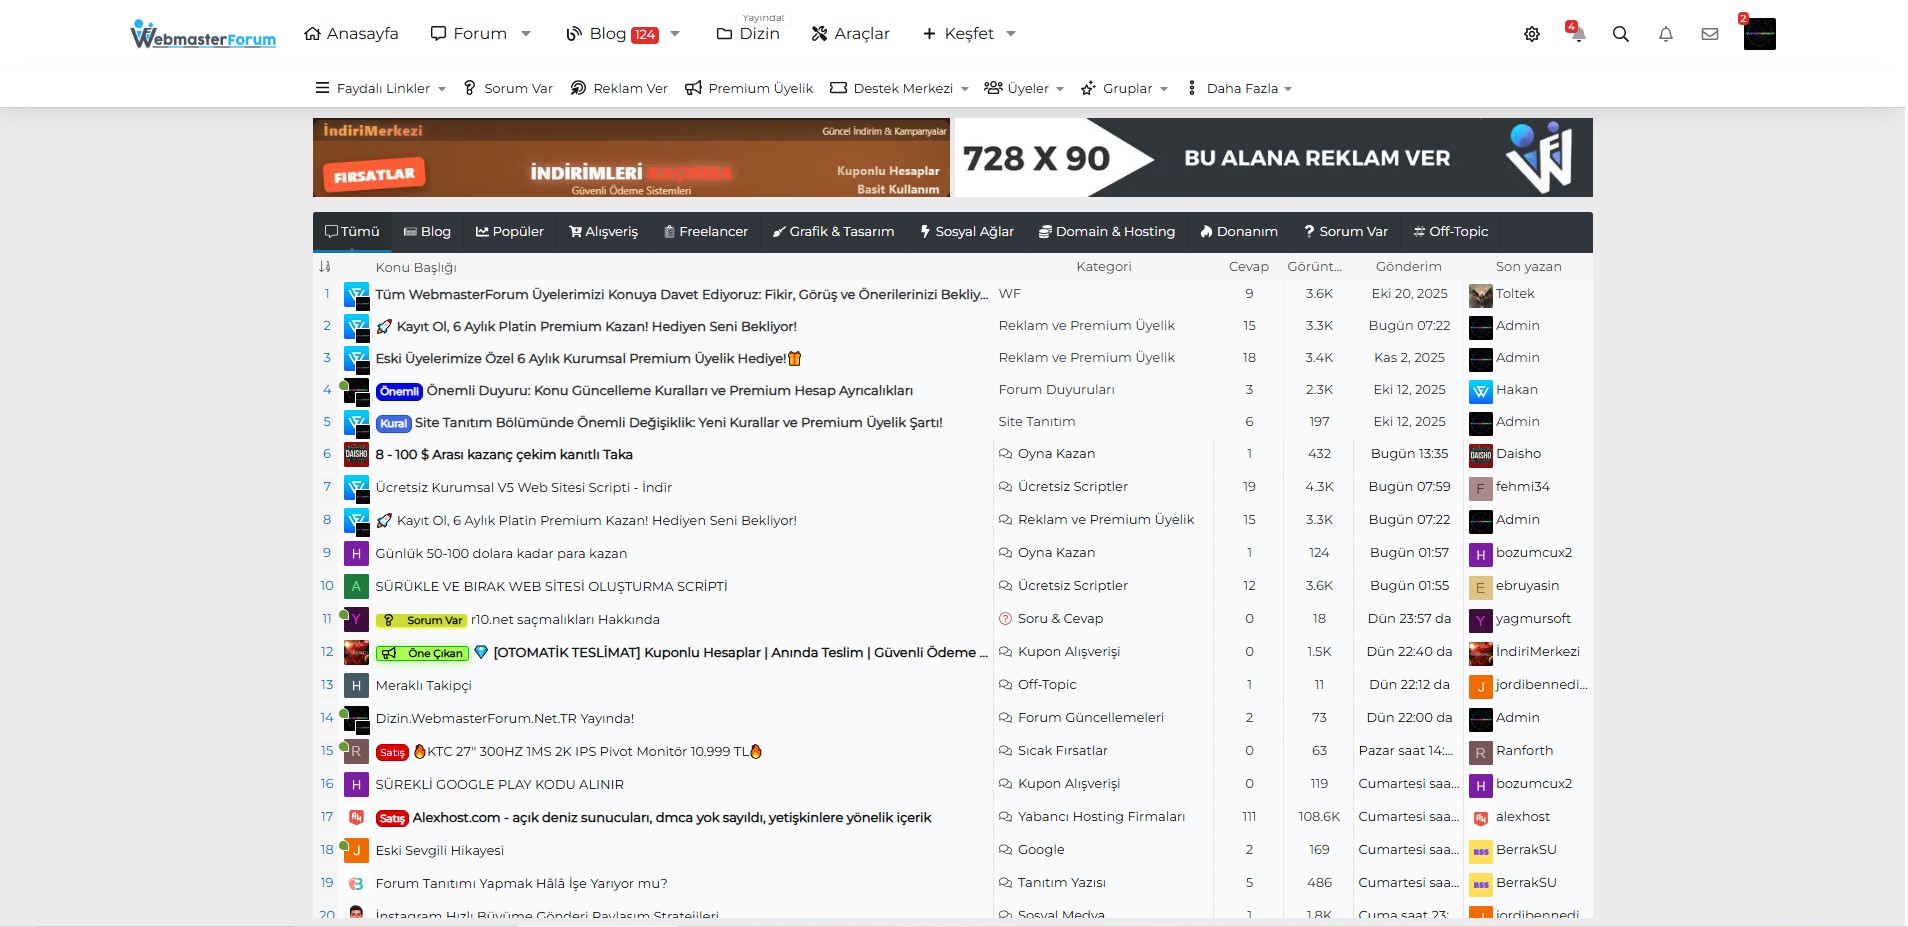Expand the Keşfet dropdown
Image resolution: width=1908 pixels, height=927 pixels.
tap(1011, 33)
